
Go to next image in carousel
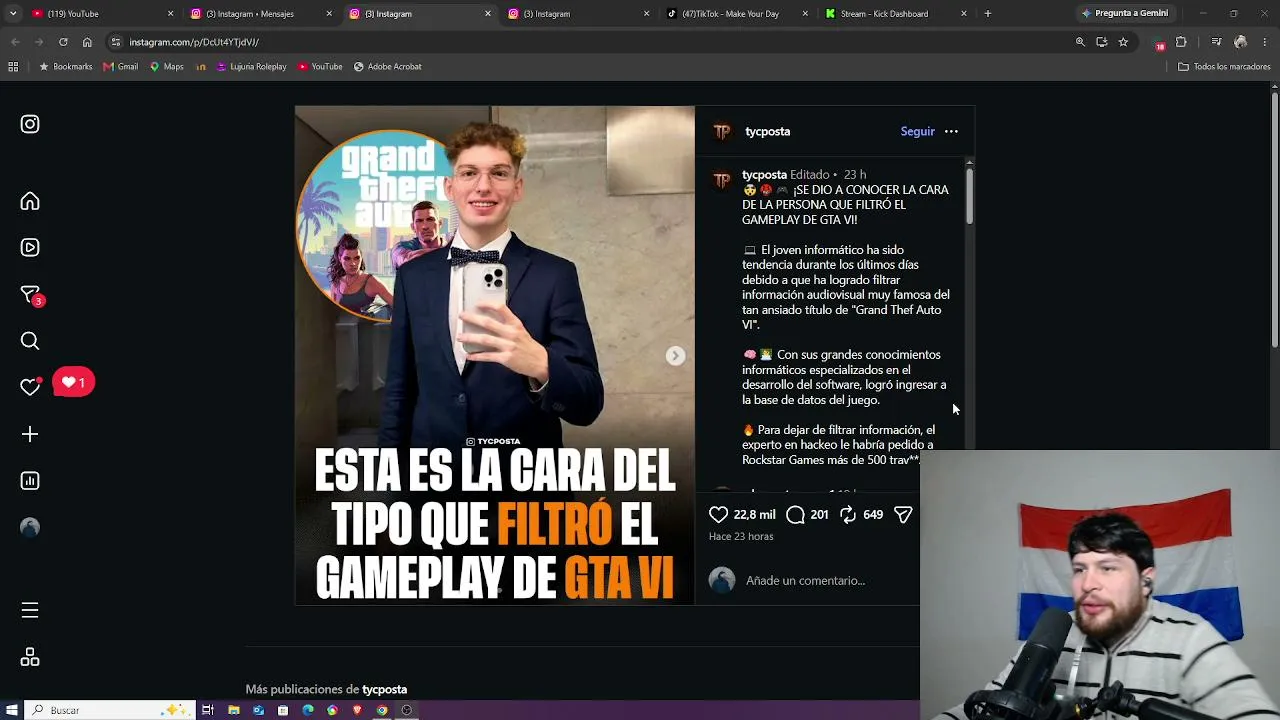(676, 356)
